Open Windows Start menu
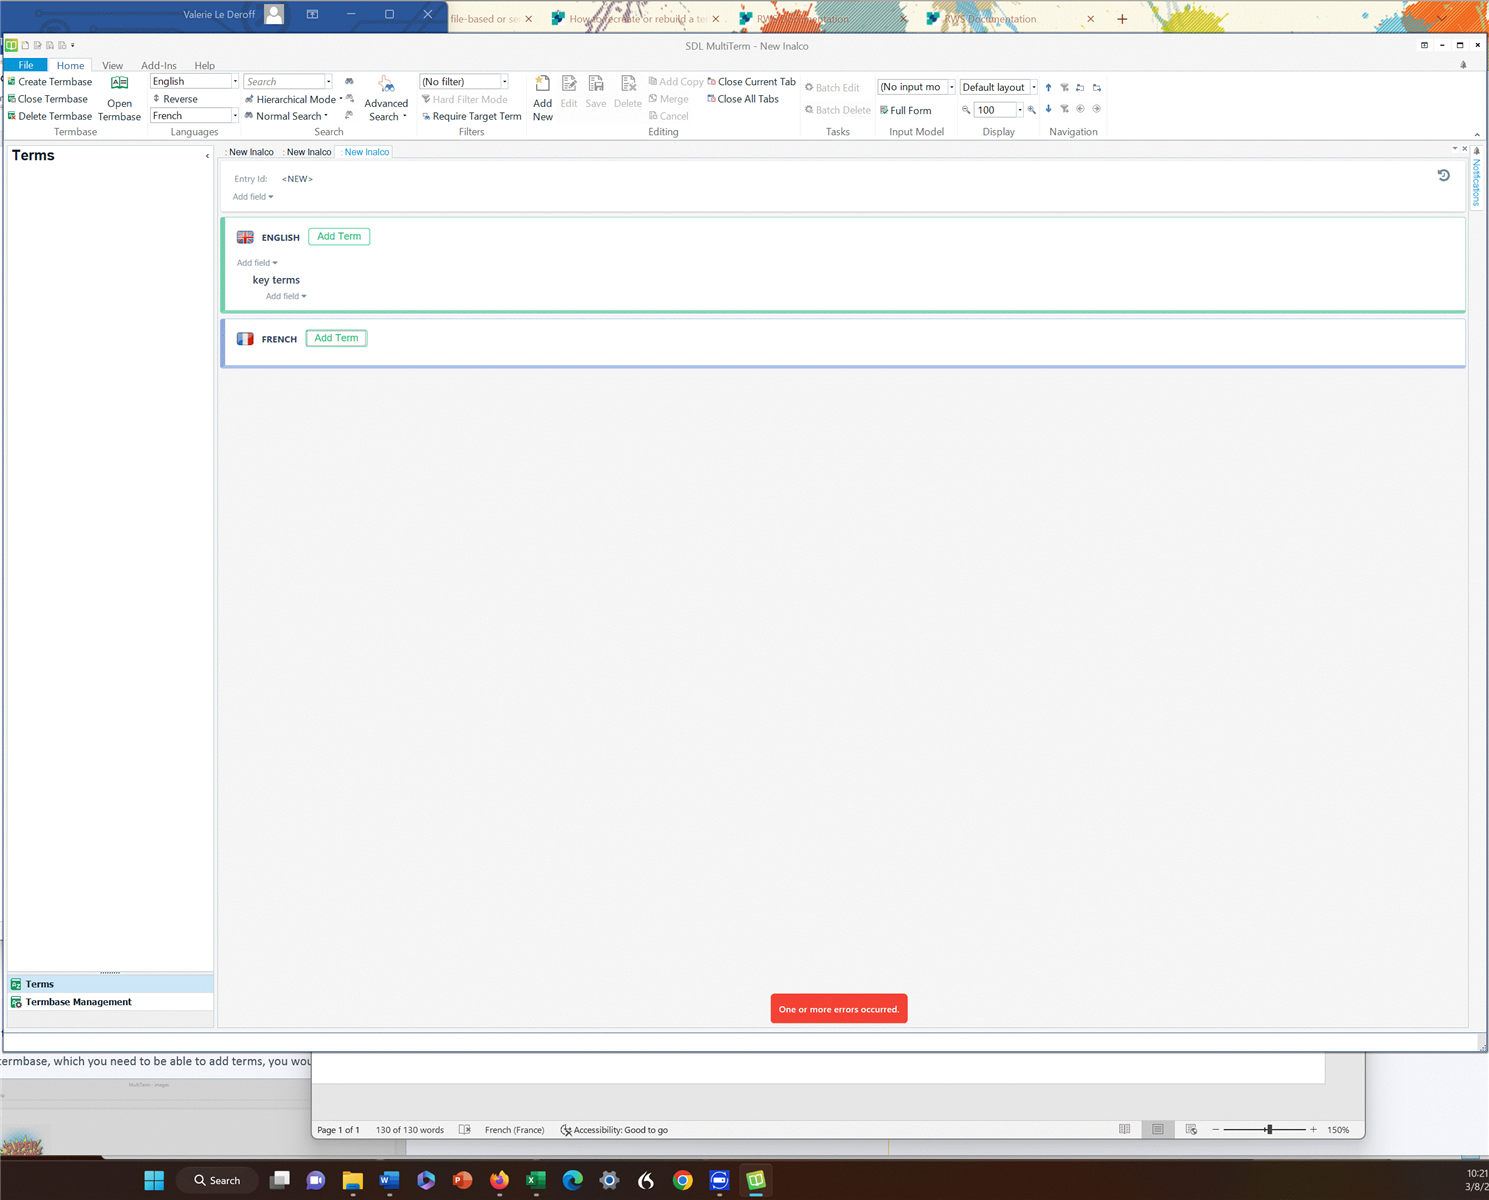The image size is (1489, 1200). pos(154,1180)
